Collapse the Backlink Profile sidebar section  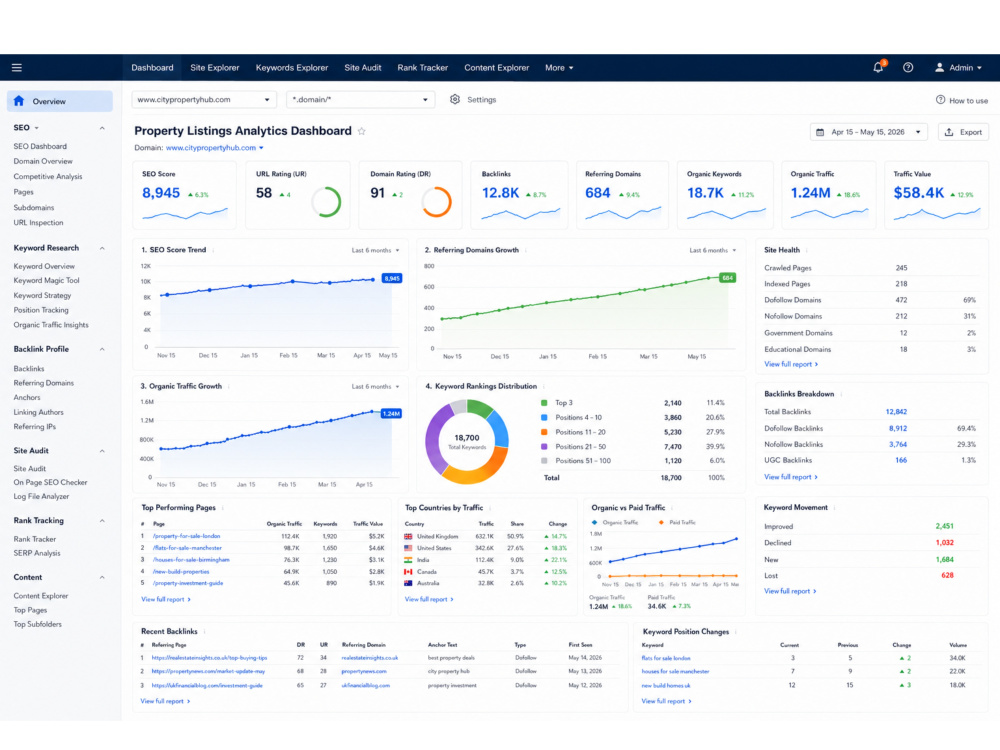(102, 349)
